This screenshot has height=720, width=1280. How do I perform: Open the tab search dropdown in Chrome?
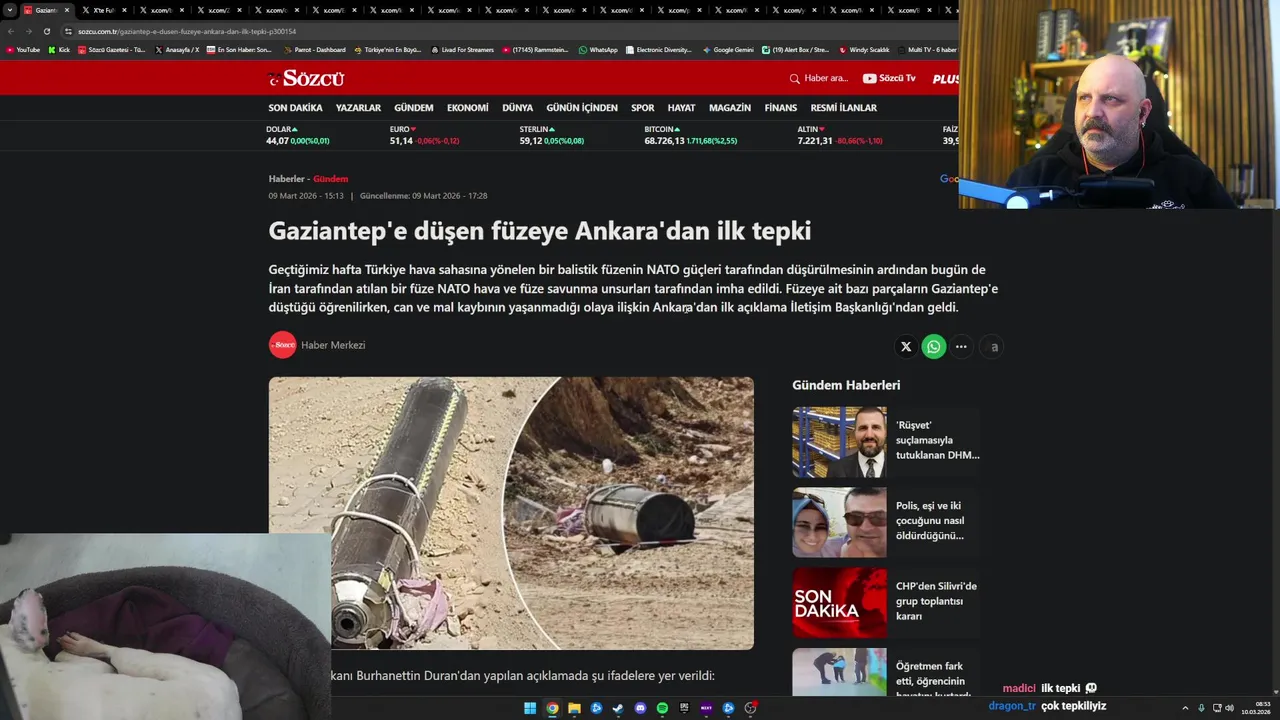tap(10, 10)
